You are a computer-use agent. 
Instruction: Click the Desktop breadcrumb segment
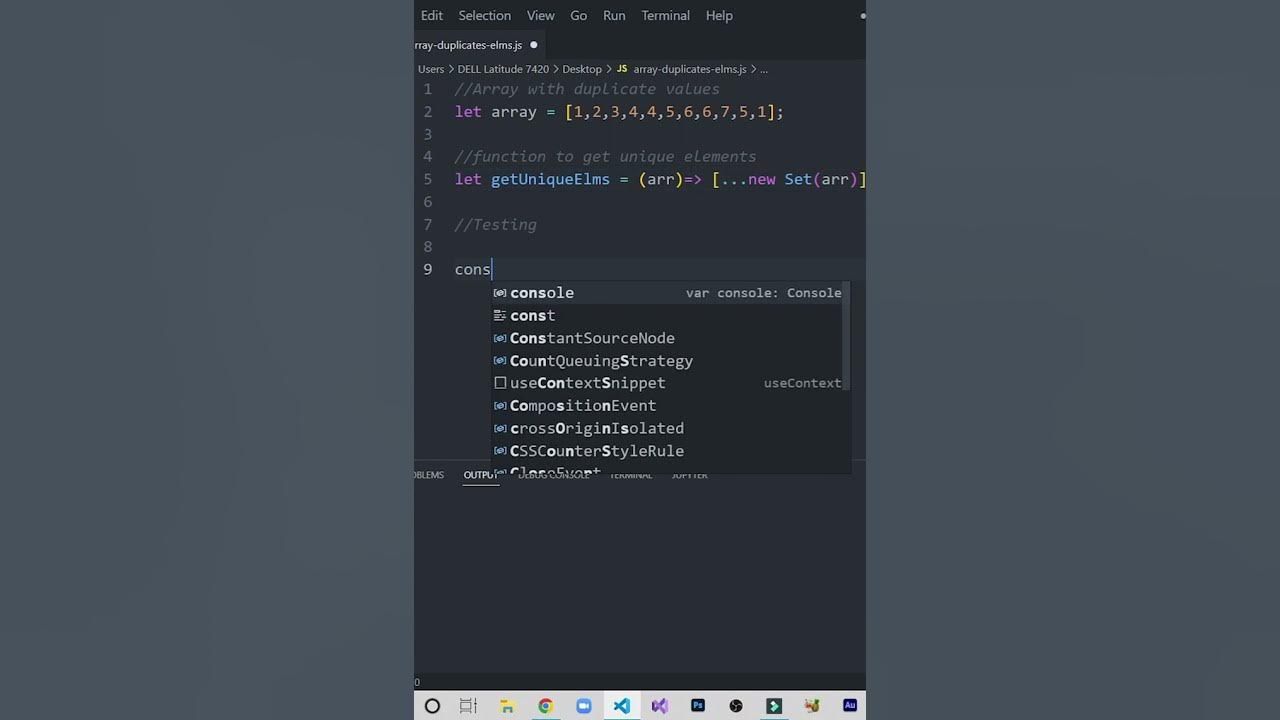click(x=582, y=69)
